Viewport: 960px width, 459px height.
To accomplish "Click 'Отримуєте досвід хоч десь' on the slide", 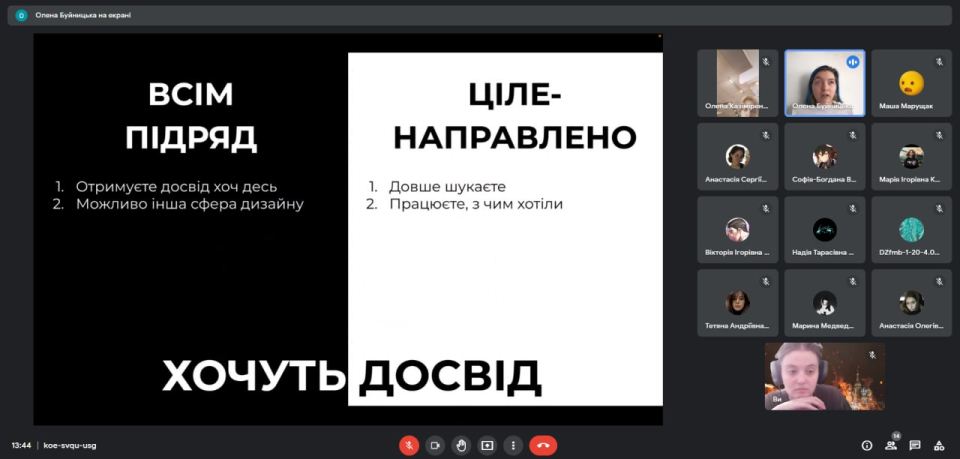I will click(x=176, y=187).
